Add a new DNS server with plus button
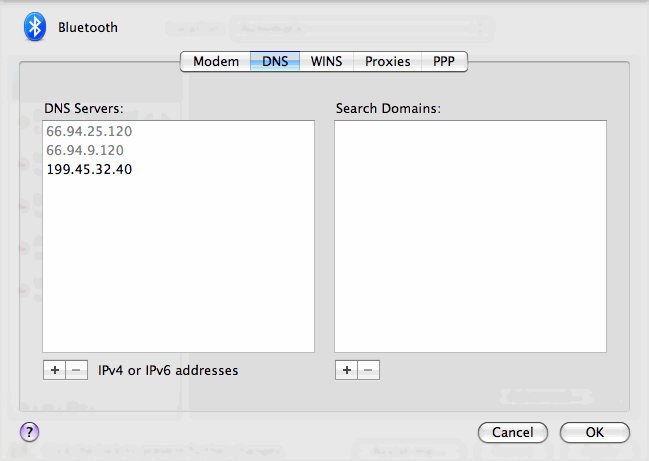 (54, 370)
